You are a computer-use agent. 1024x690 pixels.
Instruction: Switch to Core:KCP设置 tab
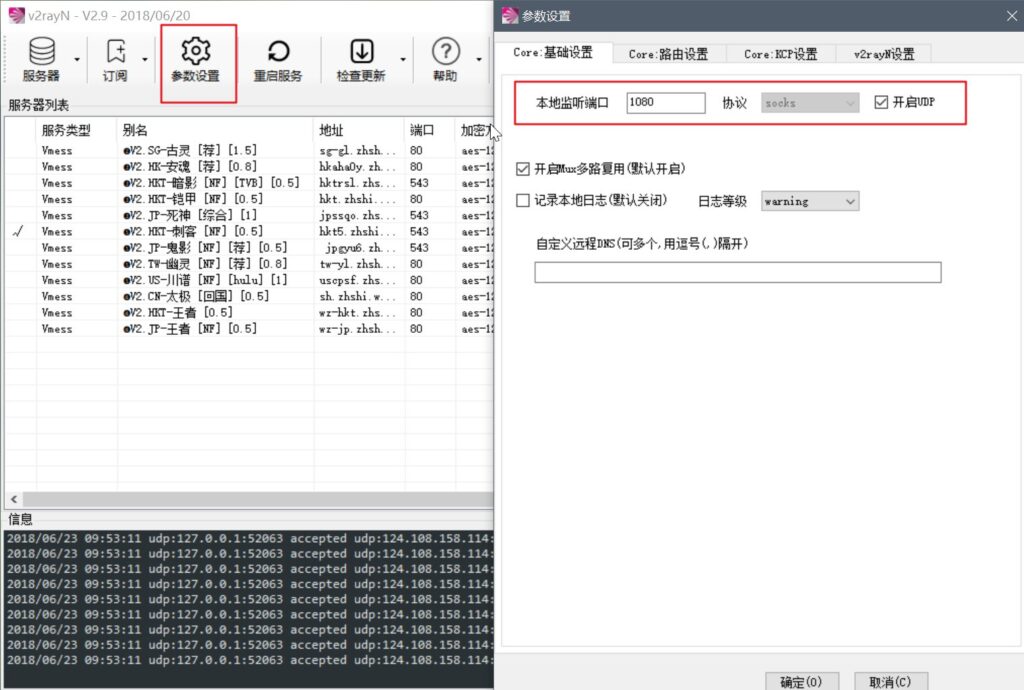click(x=780, y=54)
